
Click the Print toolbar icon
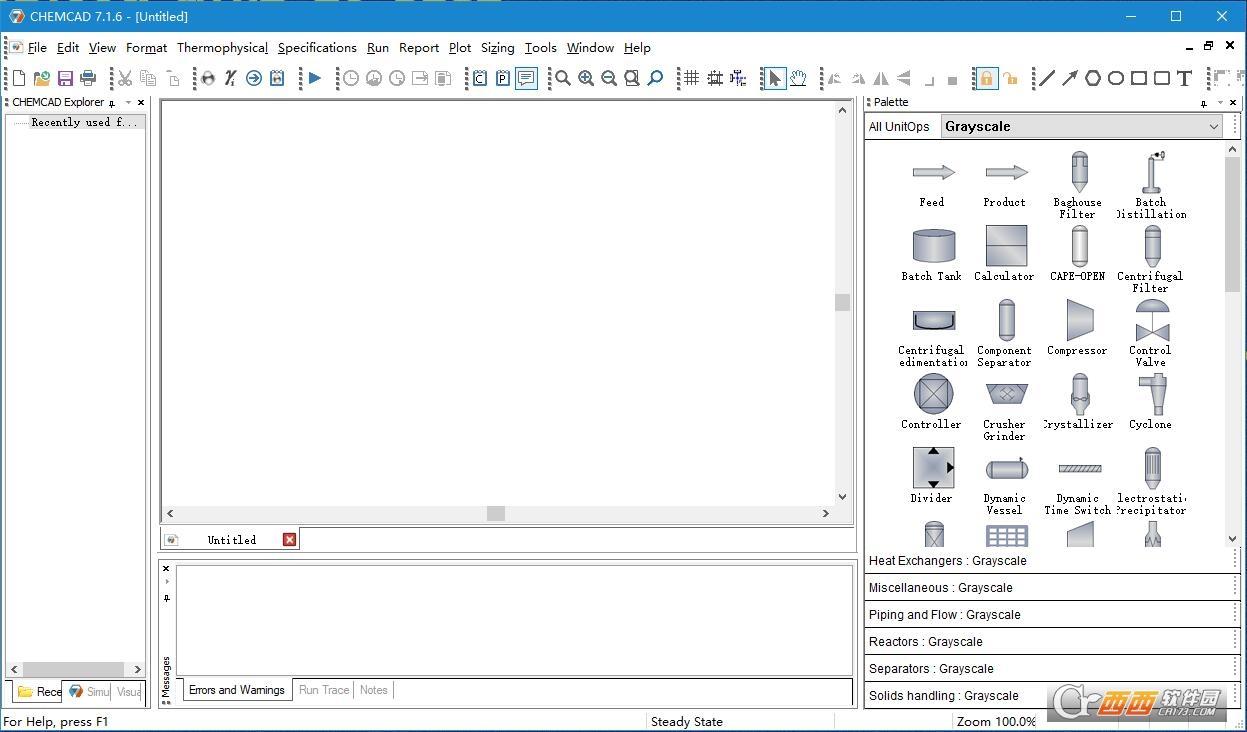[88, 78]
